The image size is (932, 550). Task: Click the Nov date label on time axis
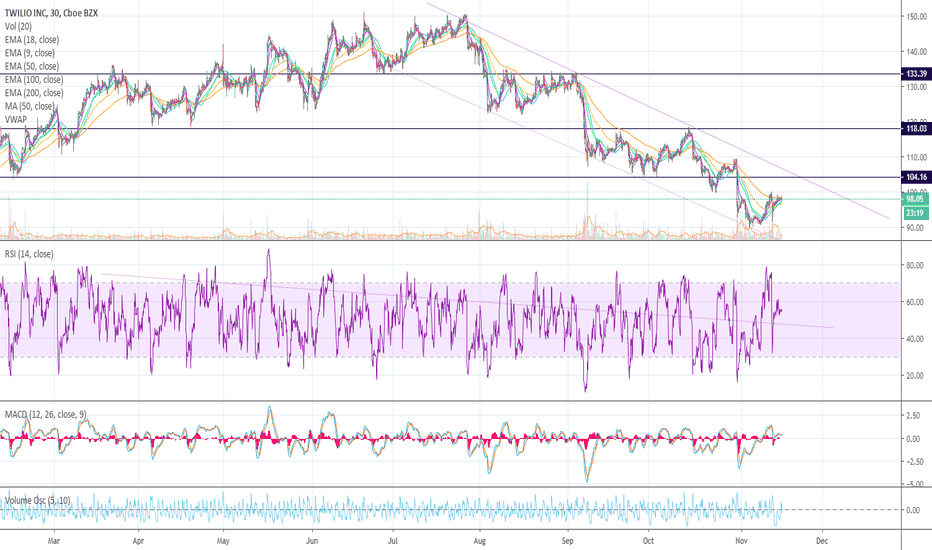coord(741,541)
